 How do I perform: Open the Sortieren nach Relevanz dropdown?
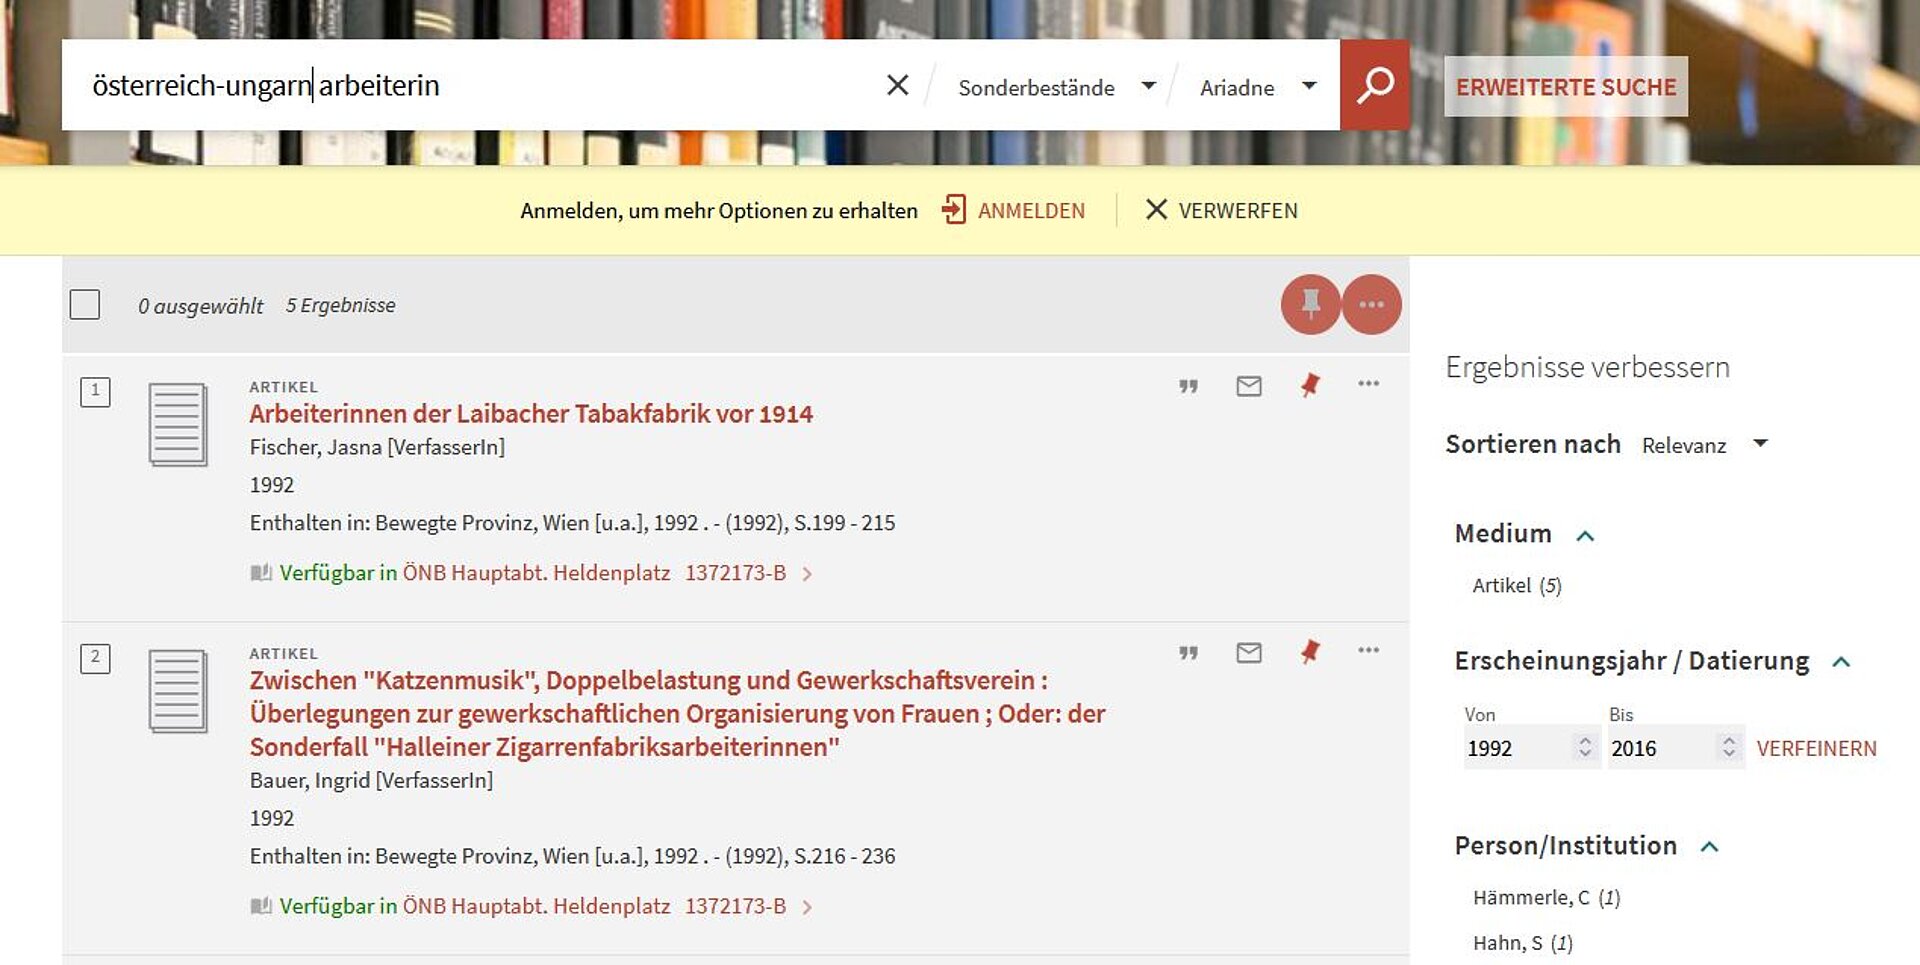(x=1705, y=445)
